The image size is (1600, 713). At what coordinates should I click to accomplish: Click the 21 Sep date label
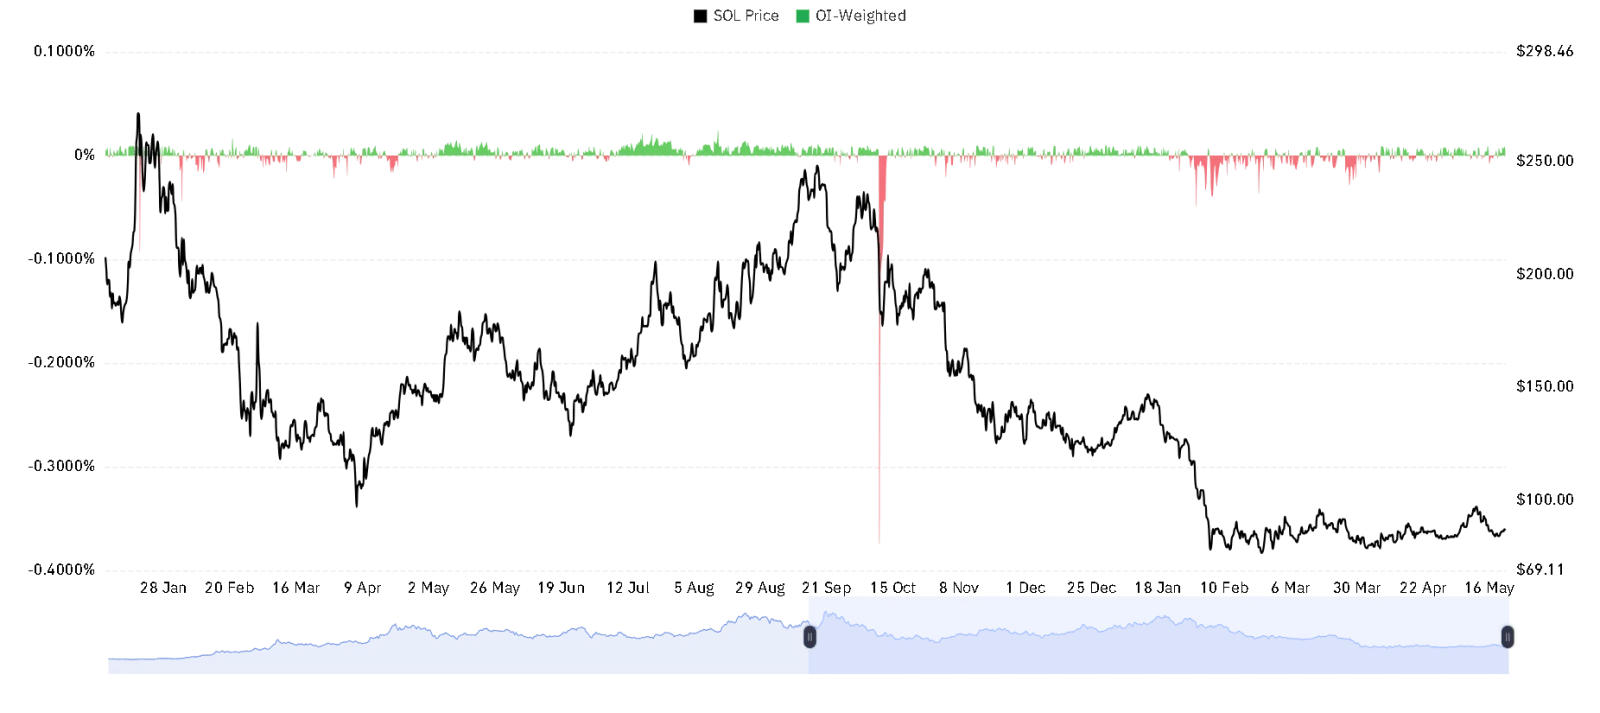tap(826, 588)
